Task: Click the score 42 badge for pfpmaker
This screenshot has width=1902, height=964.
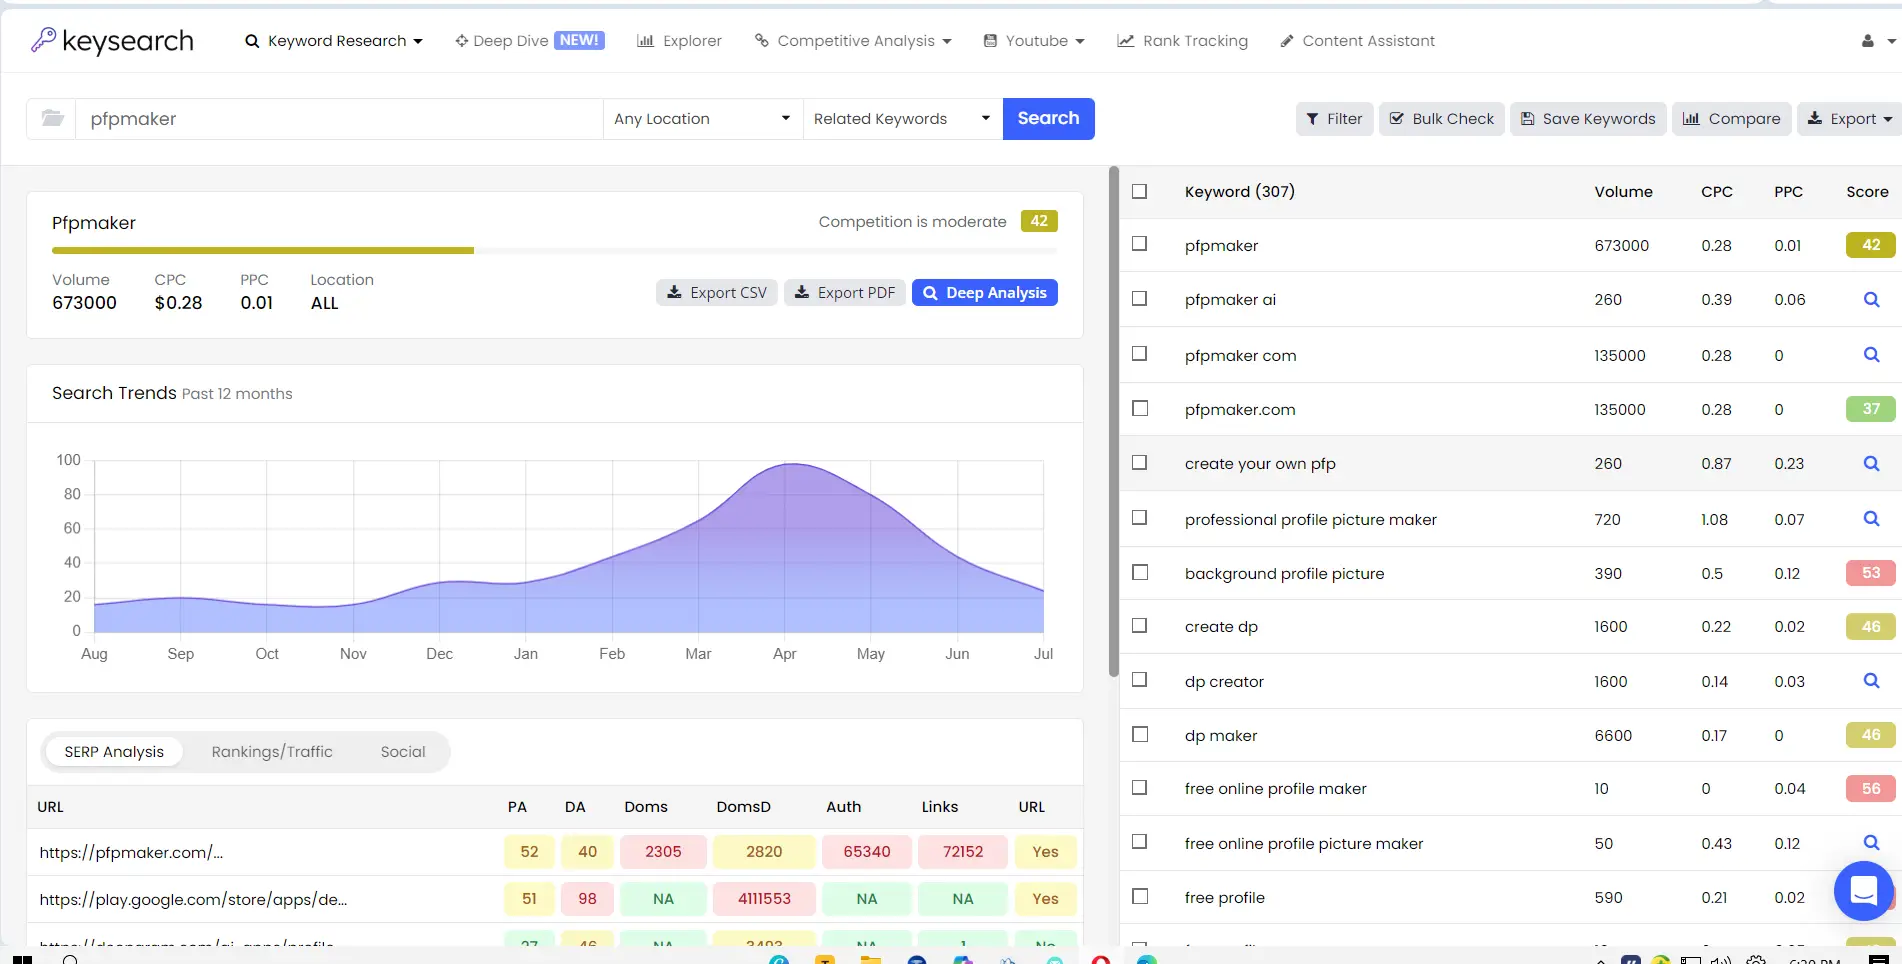Action: coord(1870,245)
